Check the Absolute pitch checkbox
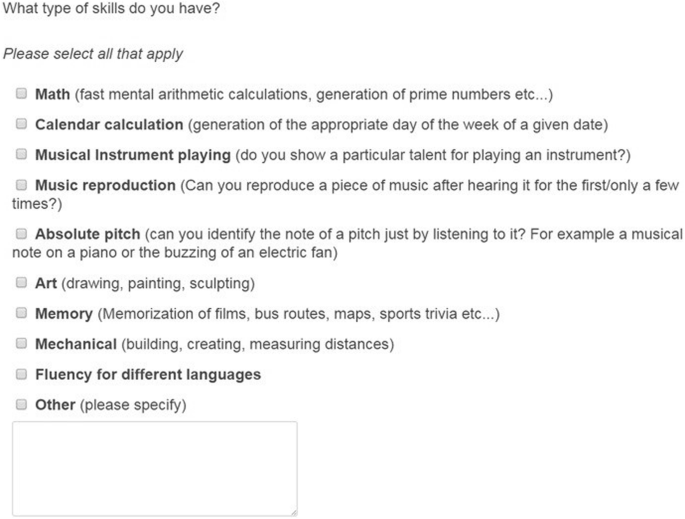Image resolution: width=685 pixels, height=519 pixels. [x=21, y=234]
